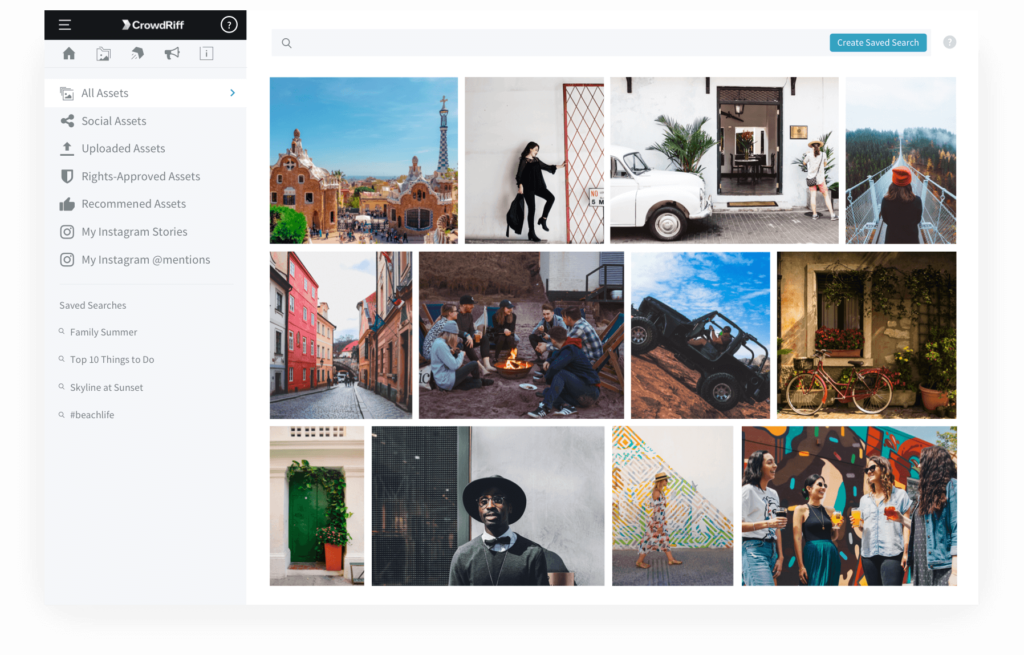Expand All Assets using its chevron arrow
Viewport: 1024px width, 655px height.
[x=231, y=92]
